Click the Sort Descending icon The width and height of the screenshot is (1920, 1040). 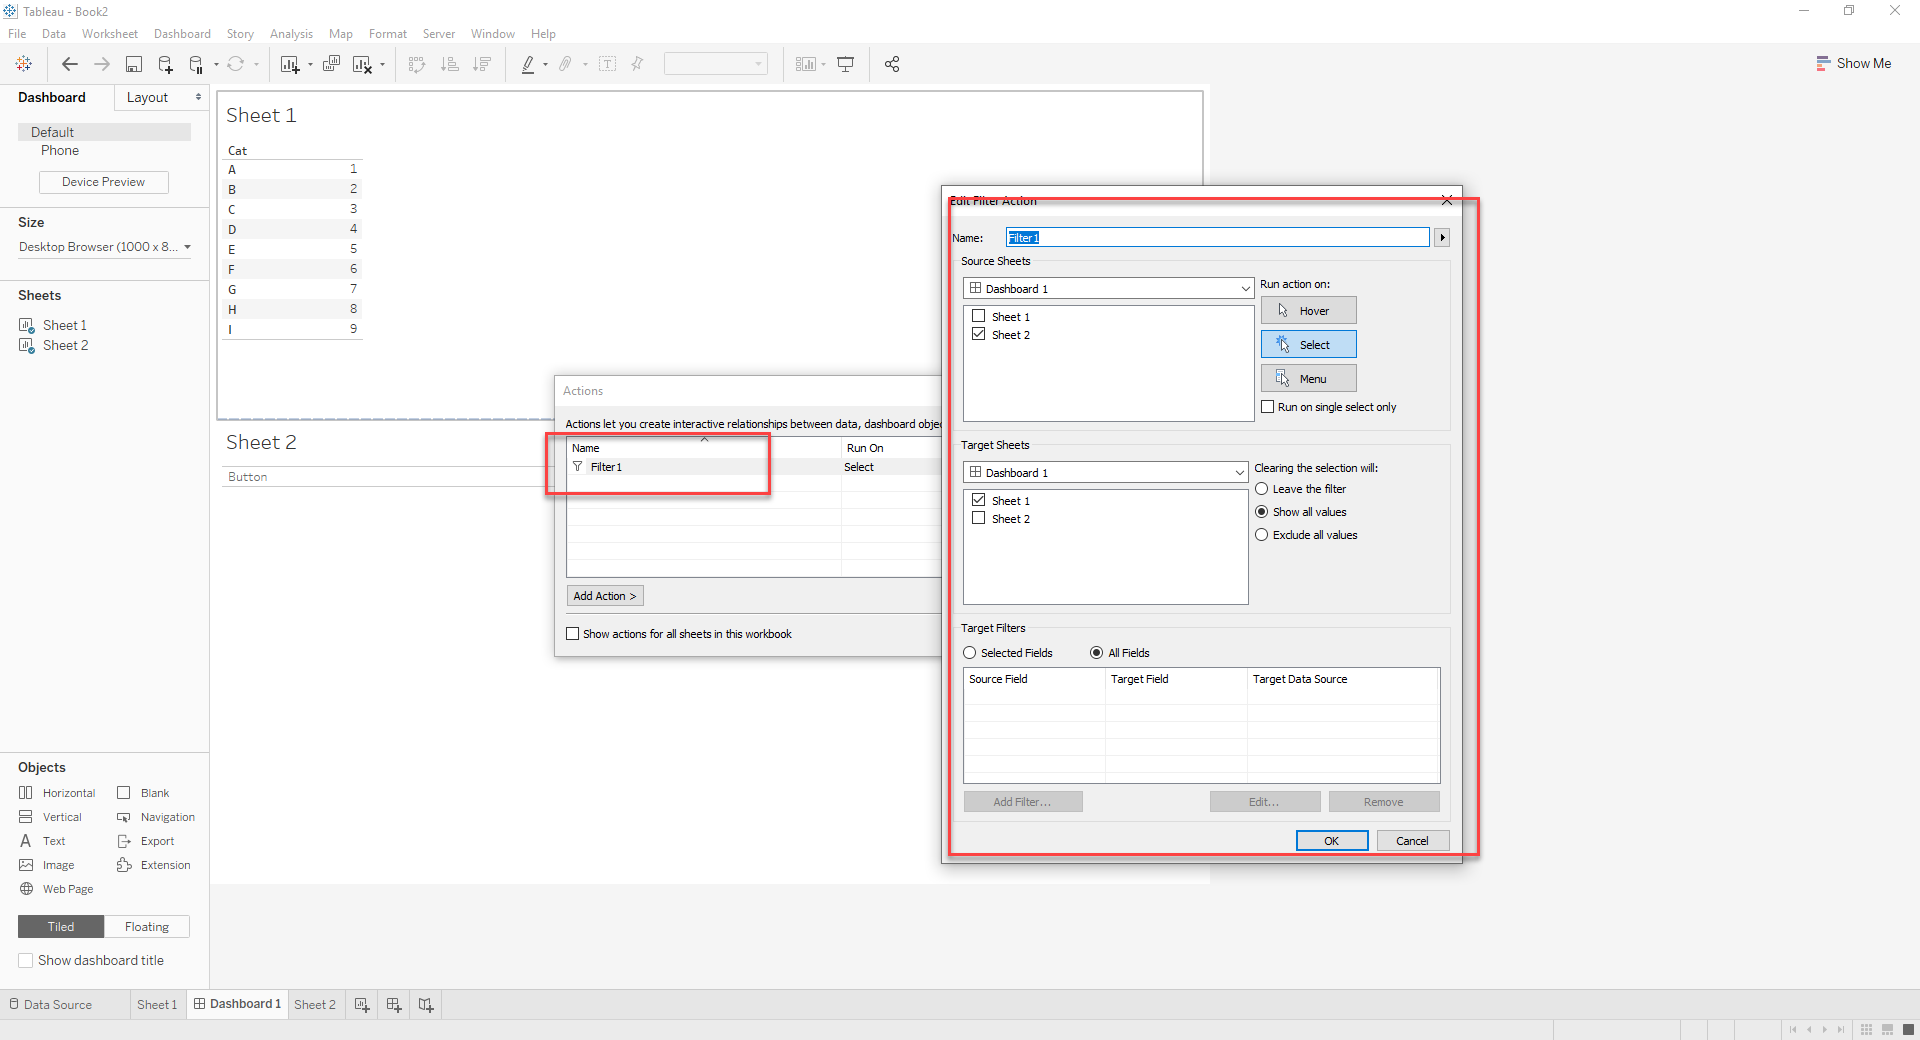482,64
